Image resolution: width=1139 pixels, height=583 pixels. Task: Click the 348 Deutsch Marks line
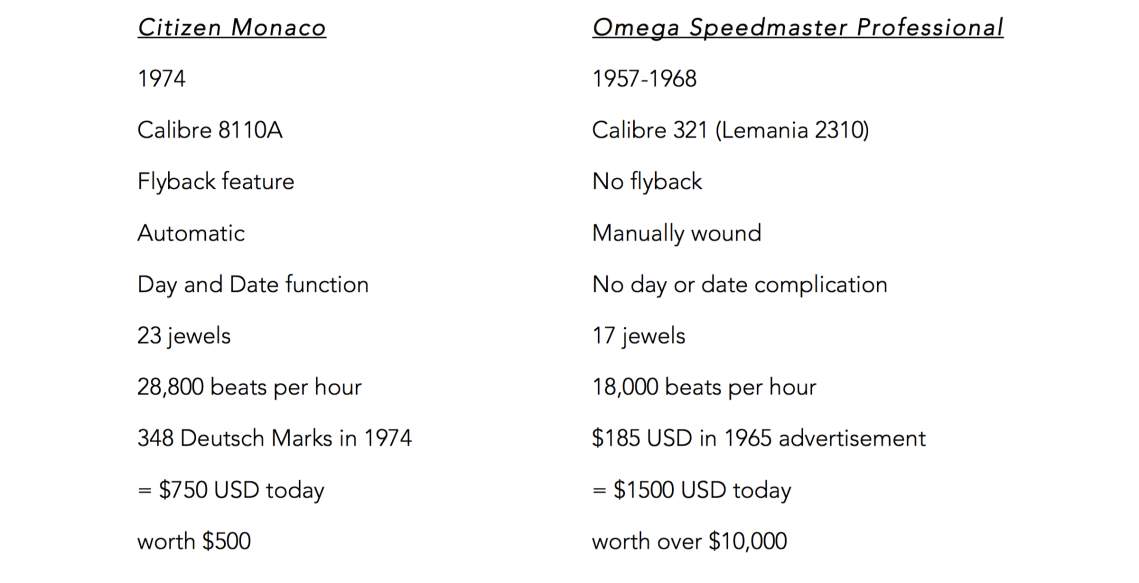tap(274, 439)
